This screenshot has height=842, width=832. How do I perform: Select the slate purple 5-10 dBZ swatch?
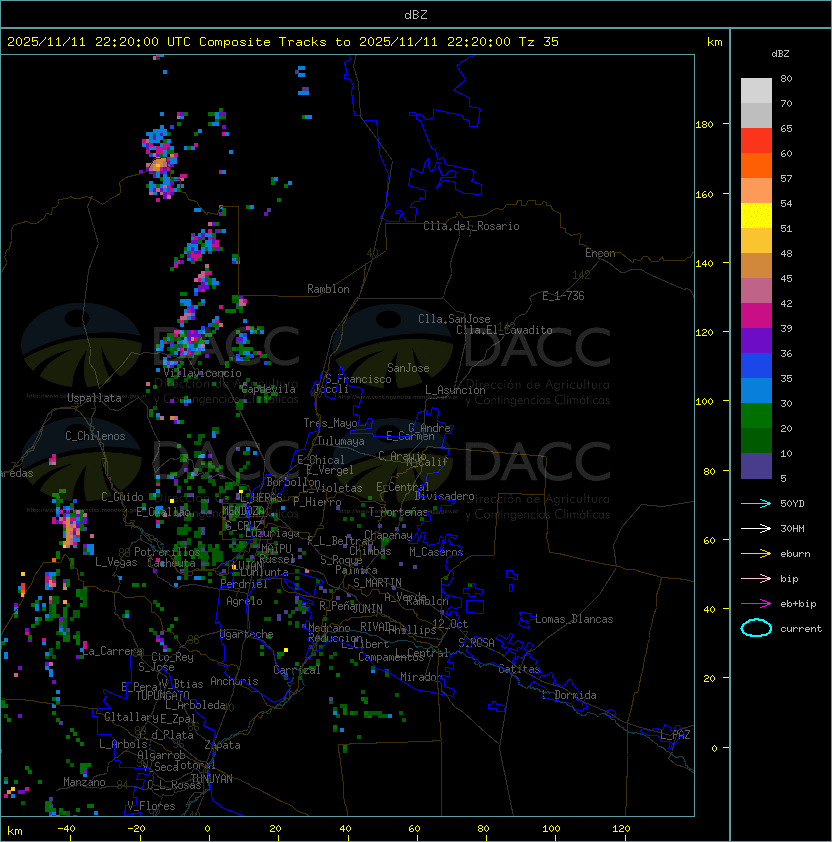coord(756,466)
